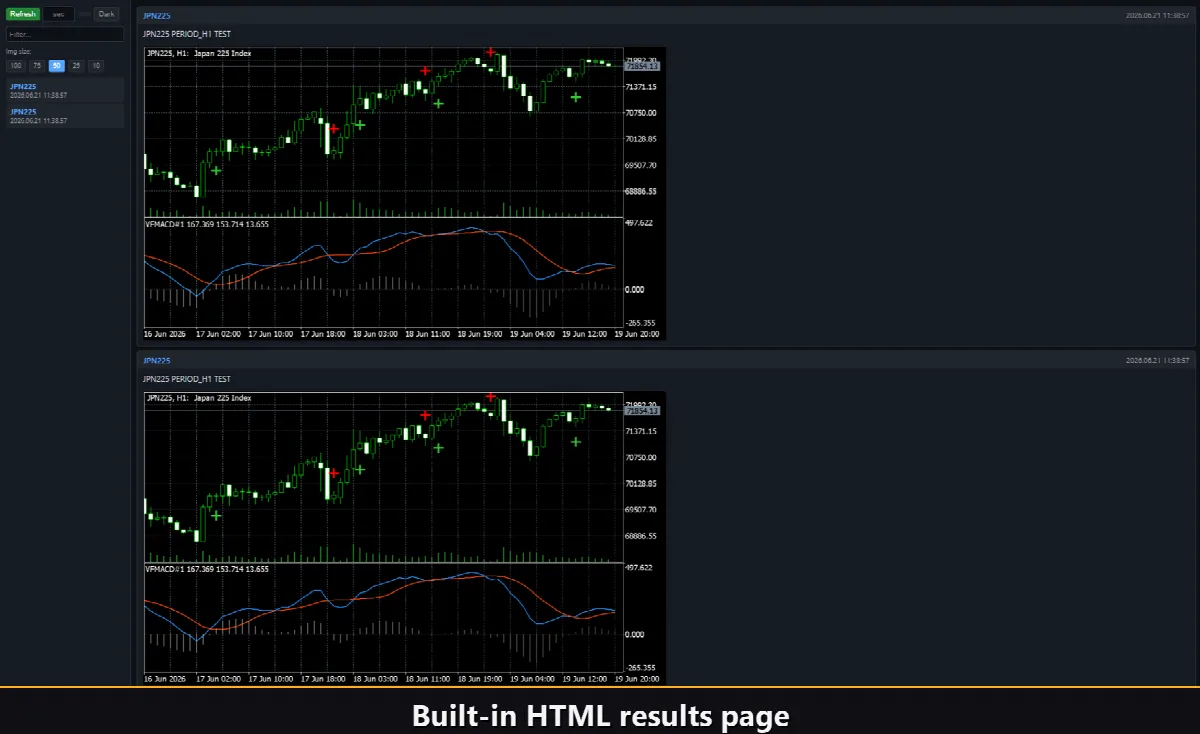Set image size to 75
Viewport: 1200px width, 734px height.
(37, 66)
